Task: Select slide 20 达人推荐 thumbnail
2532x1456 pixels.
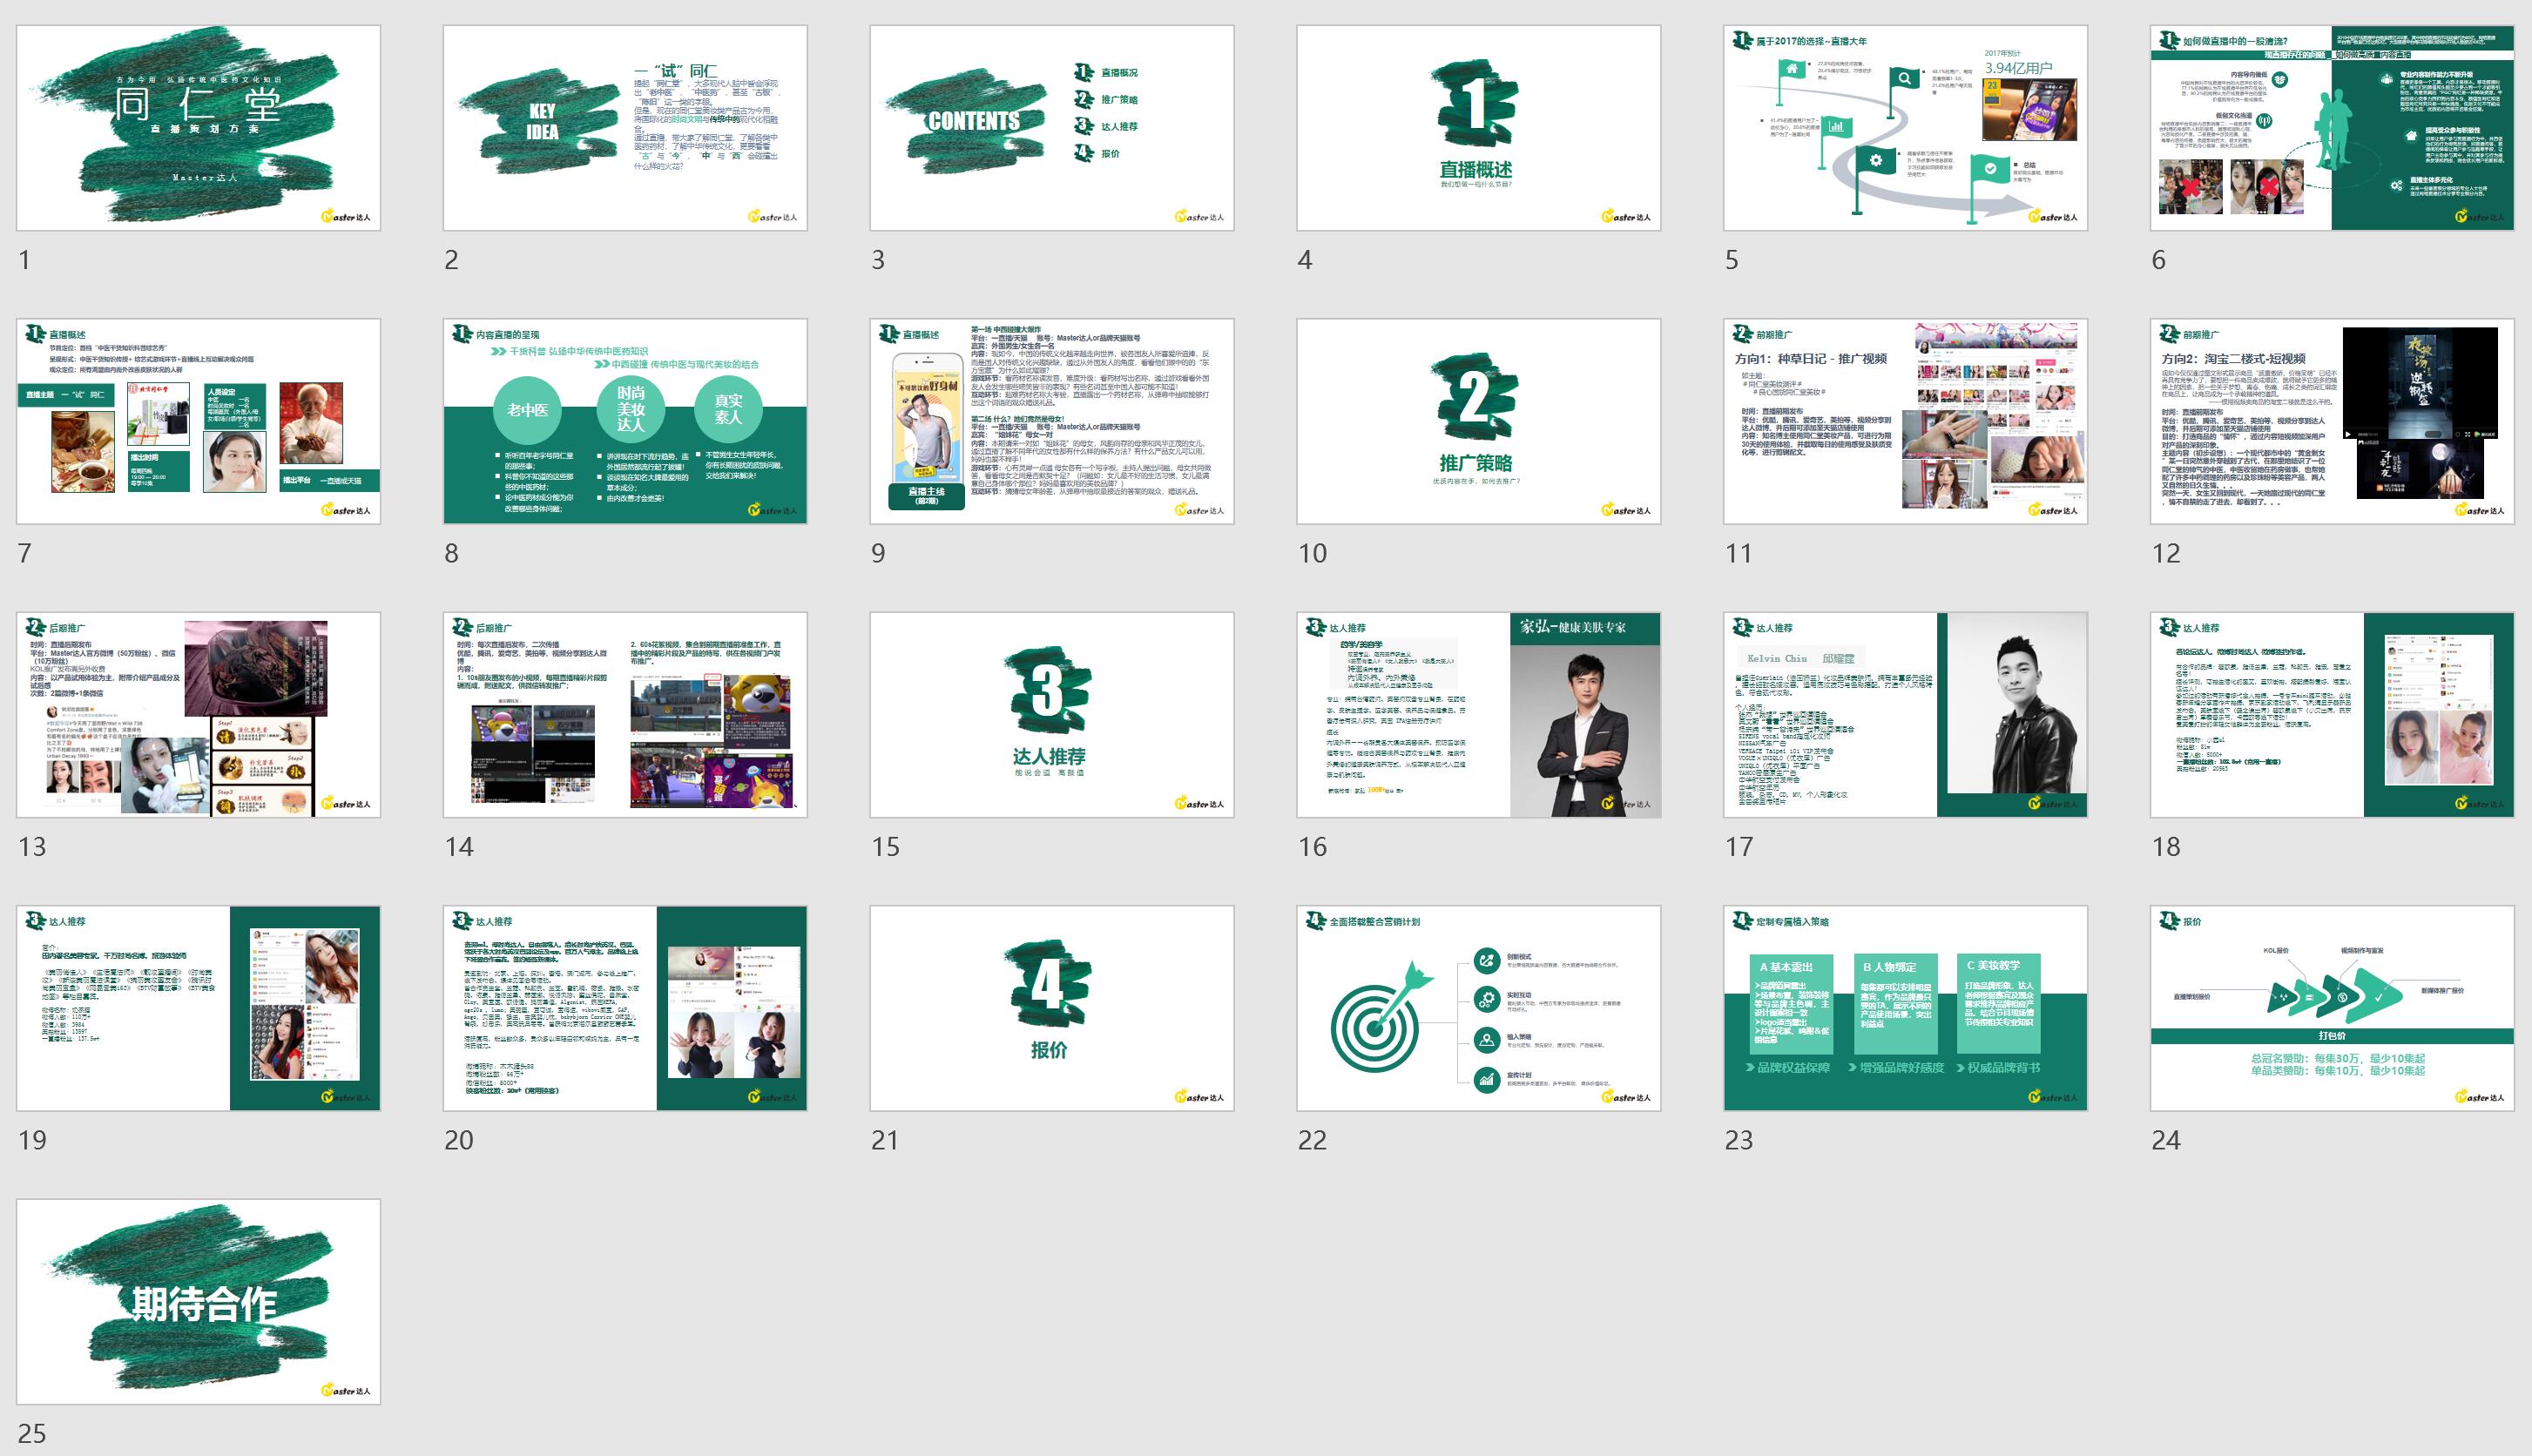Action: coord(625,1008)
